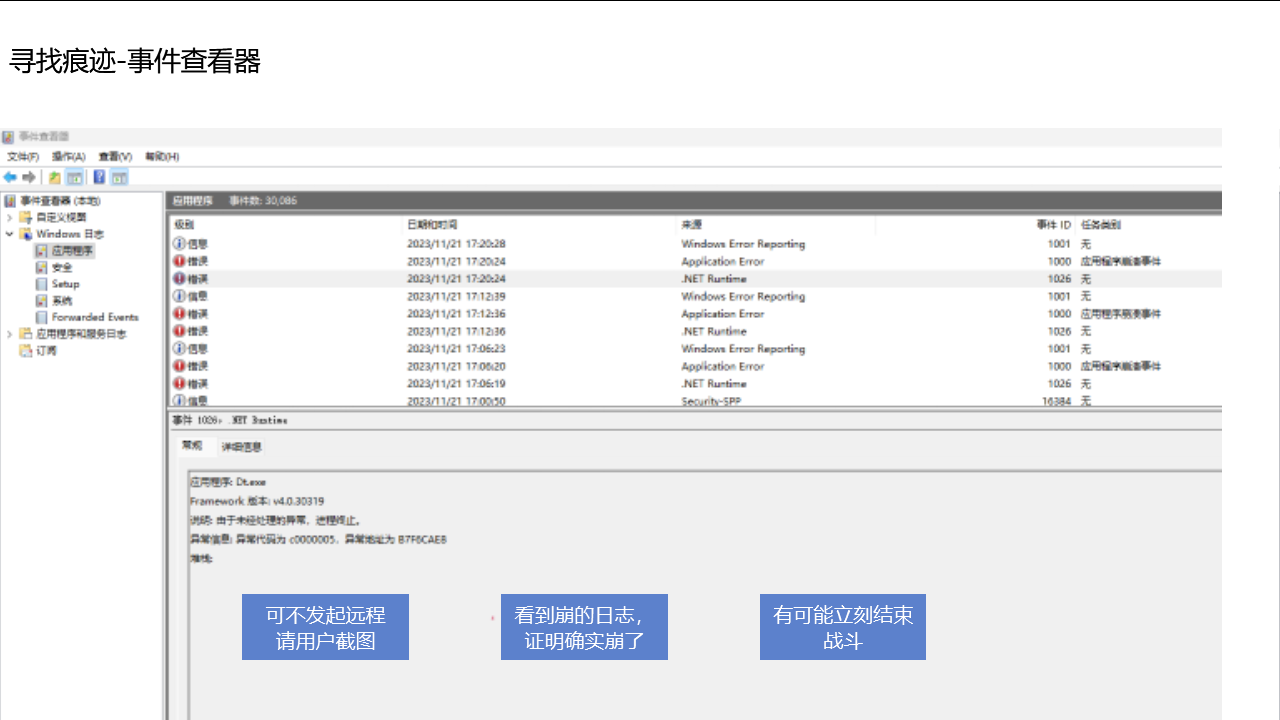Switch to the 详细信息 tab

(241, 447)
